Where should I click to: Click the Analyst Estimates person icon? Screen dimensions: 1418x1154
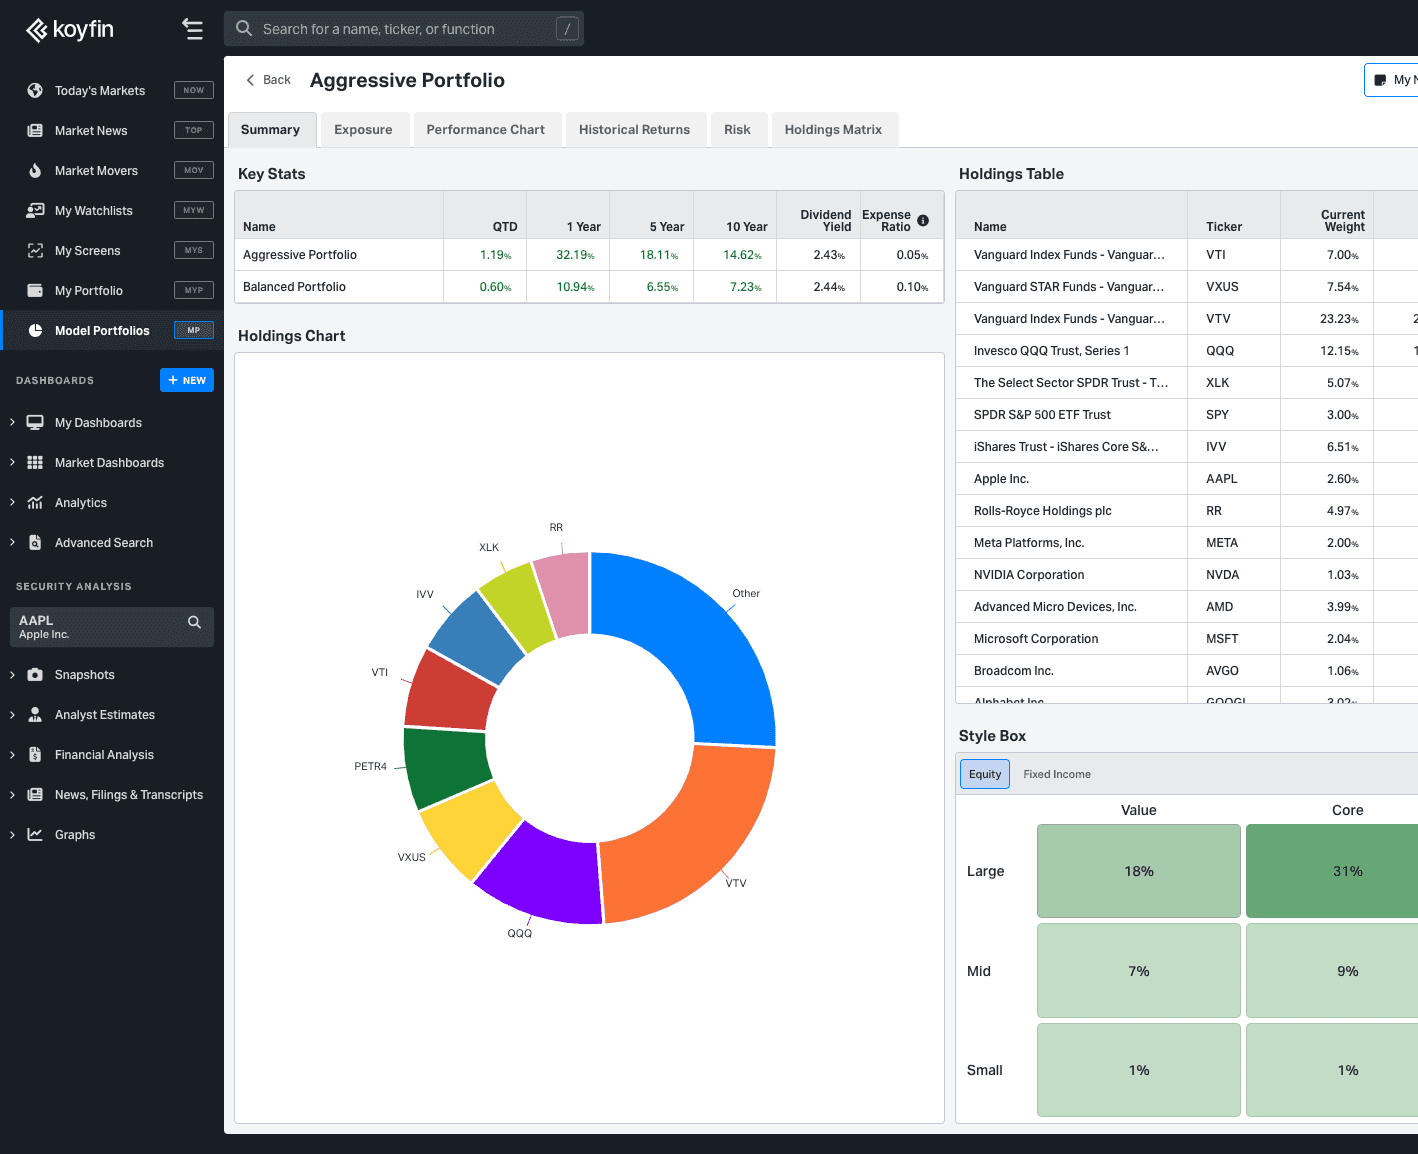point(35,715)
